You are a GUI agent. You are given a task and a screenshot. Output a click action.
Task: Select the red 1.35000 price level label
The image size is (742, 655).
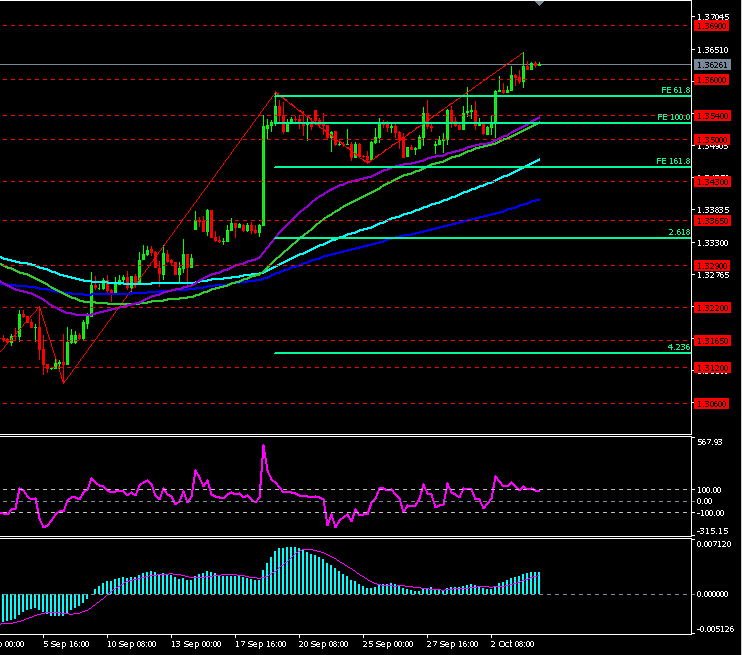point(712,140)
